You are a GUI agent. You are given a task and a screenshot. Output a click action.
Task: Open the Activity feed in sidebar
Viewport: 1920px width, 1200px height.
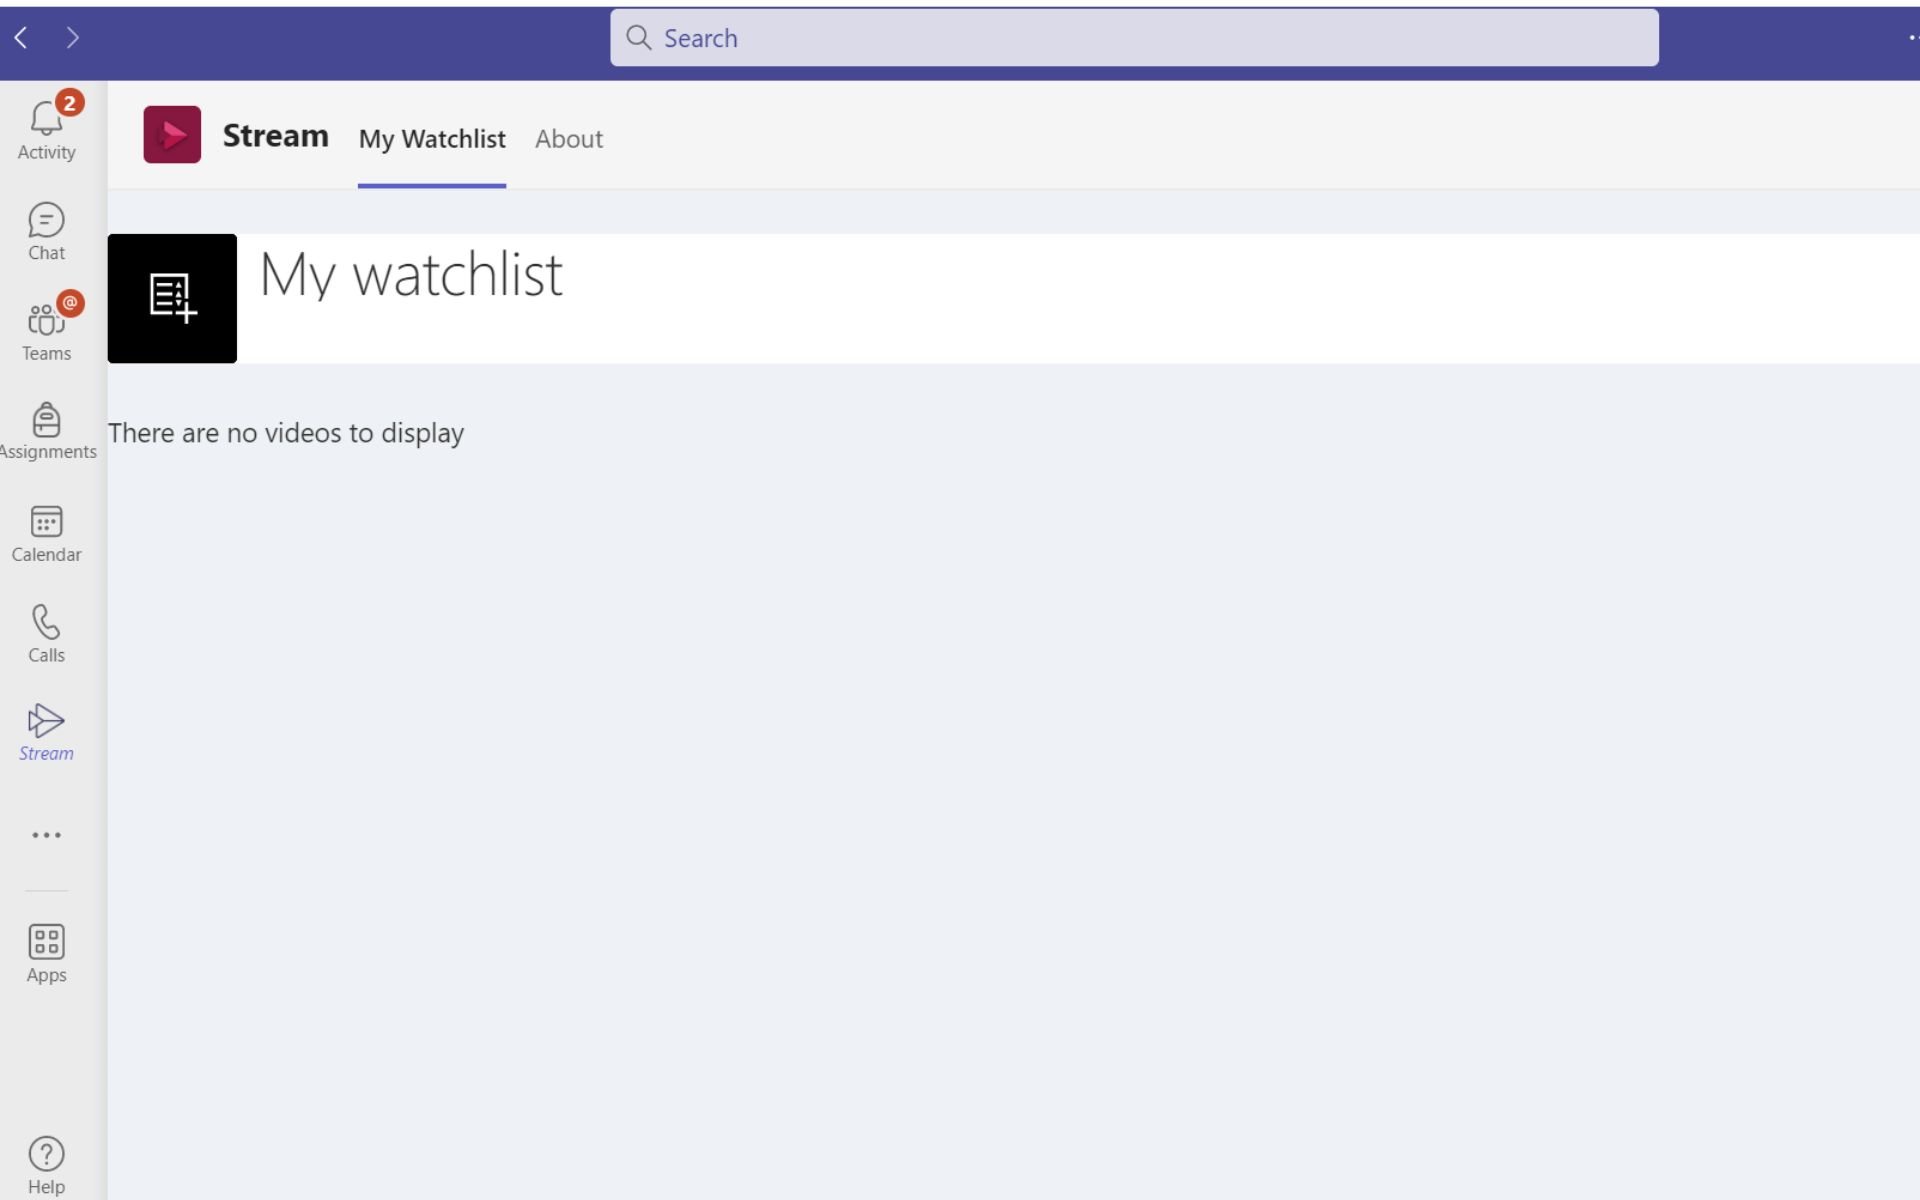pos(46,130)
